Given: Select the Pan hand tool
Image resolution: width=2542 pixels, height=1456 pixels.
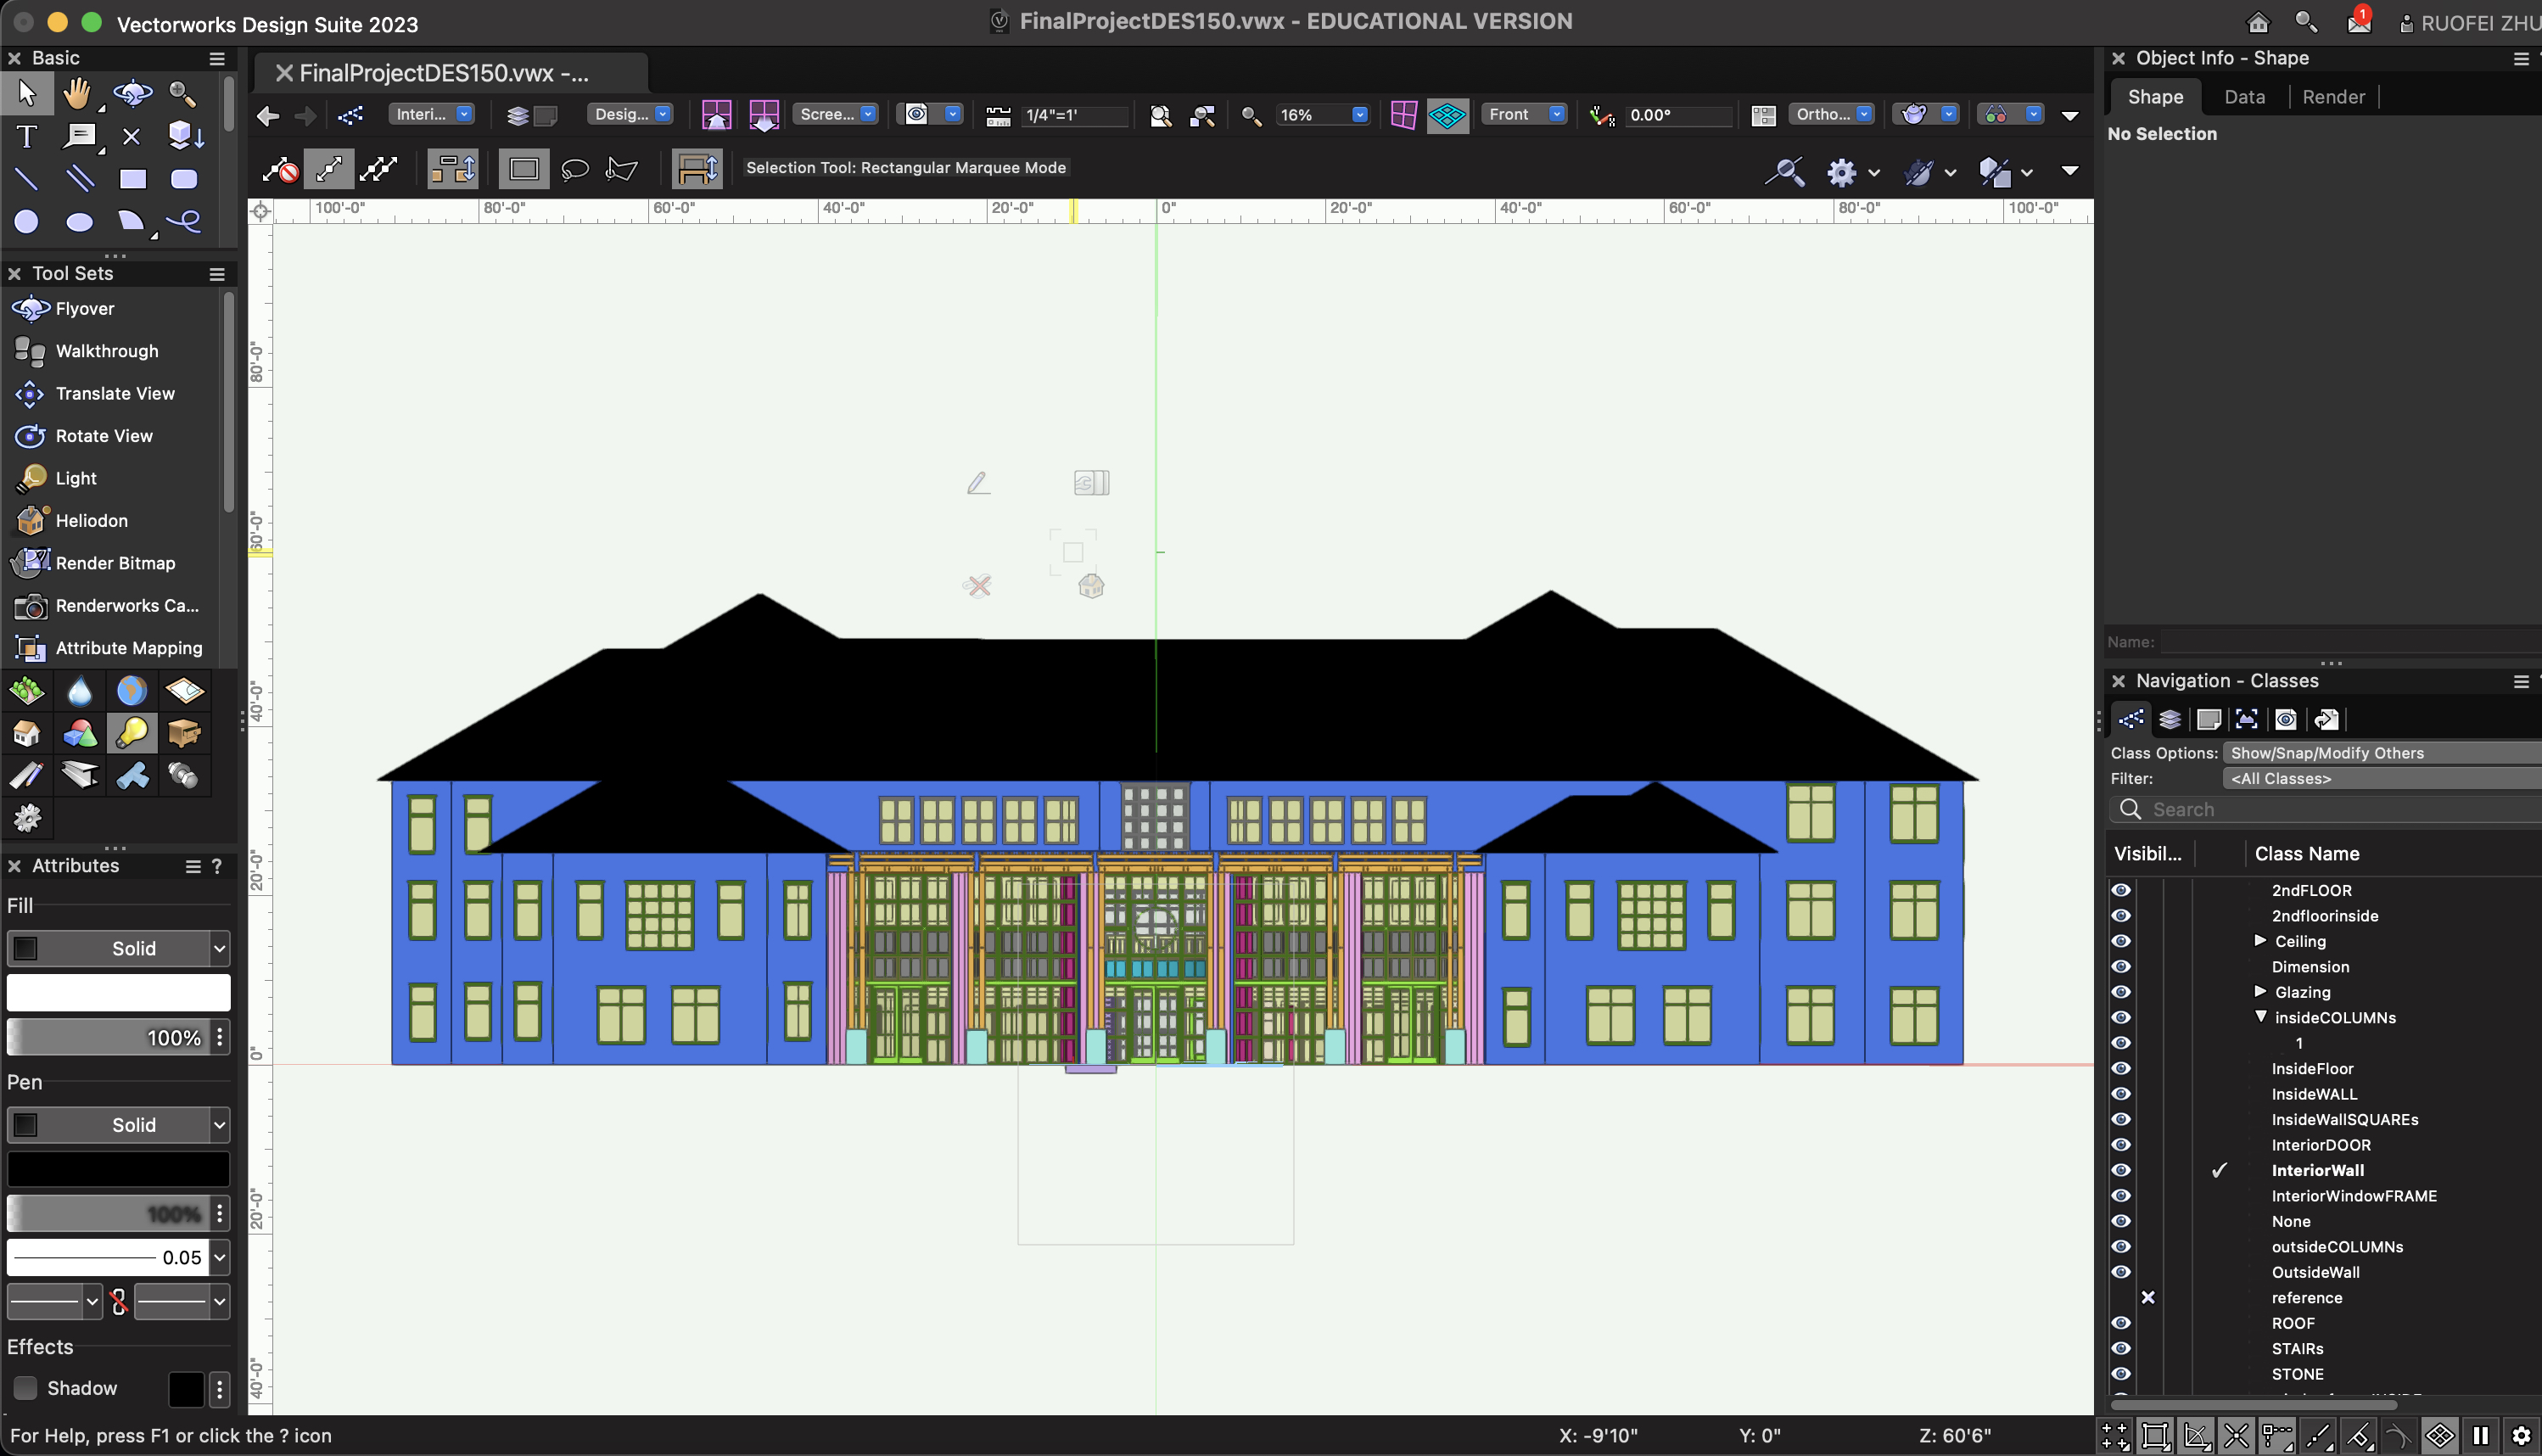Looking at the screenshot, I should 77,93.
